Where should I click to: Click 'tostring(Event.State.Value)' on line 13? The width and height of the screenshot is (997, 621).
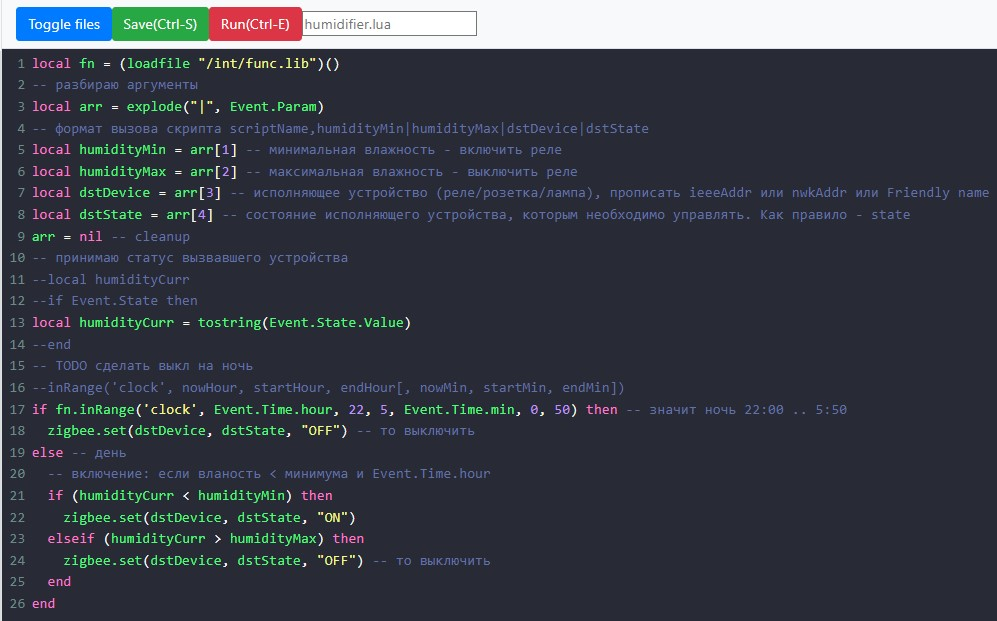click(x=305, y=323)
